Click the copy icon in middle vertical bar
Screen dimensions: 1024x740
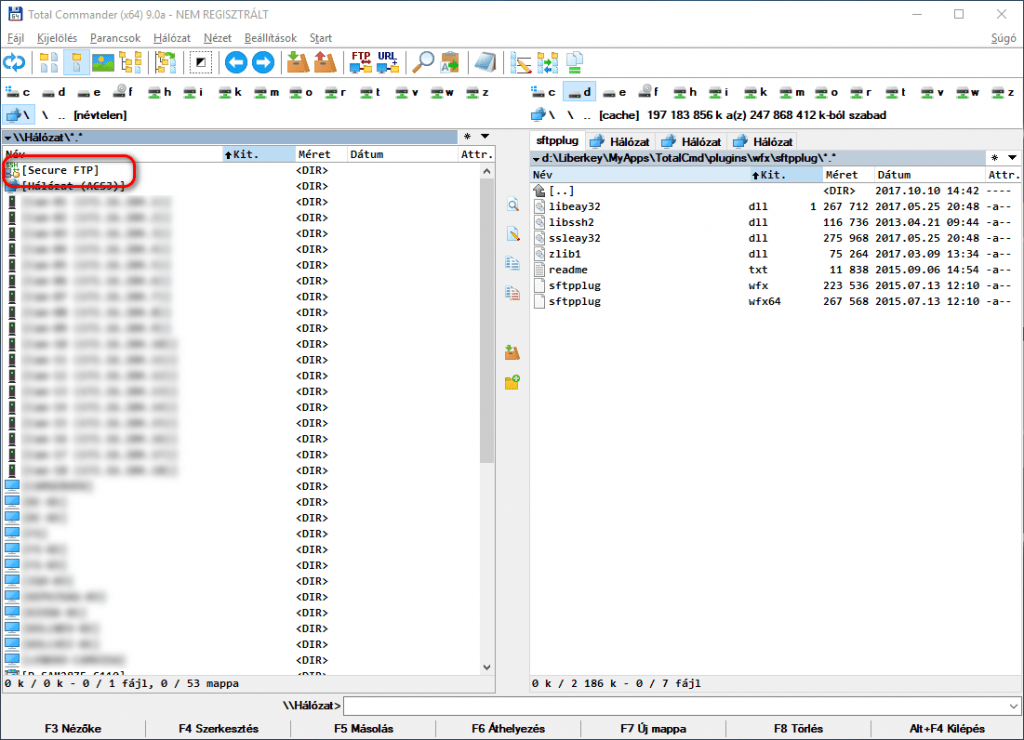coord(513,263)
